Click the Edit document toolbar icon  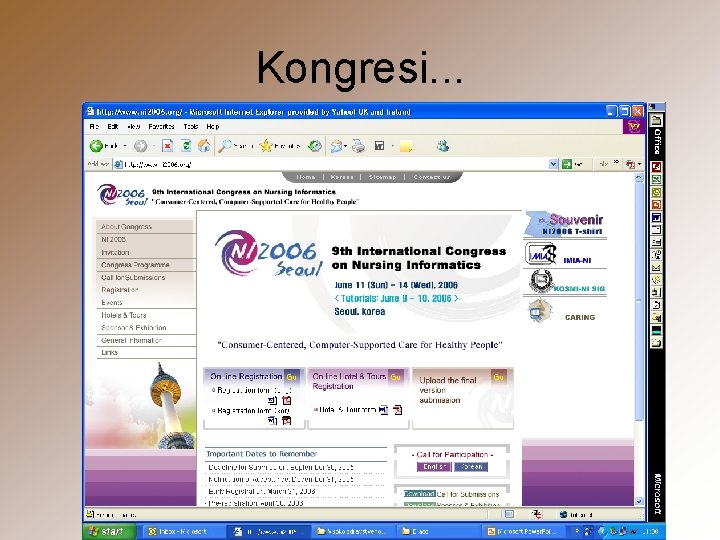click(x=380, y=146)
